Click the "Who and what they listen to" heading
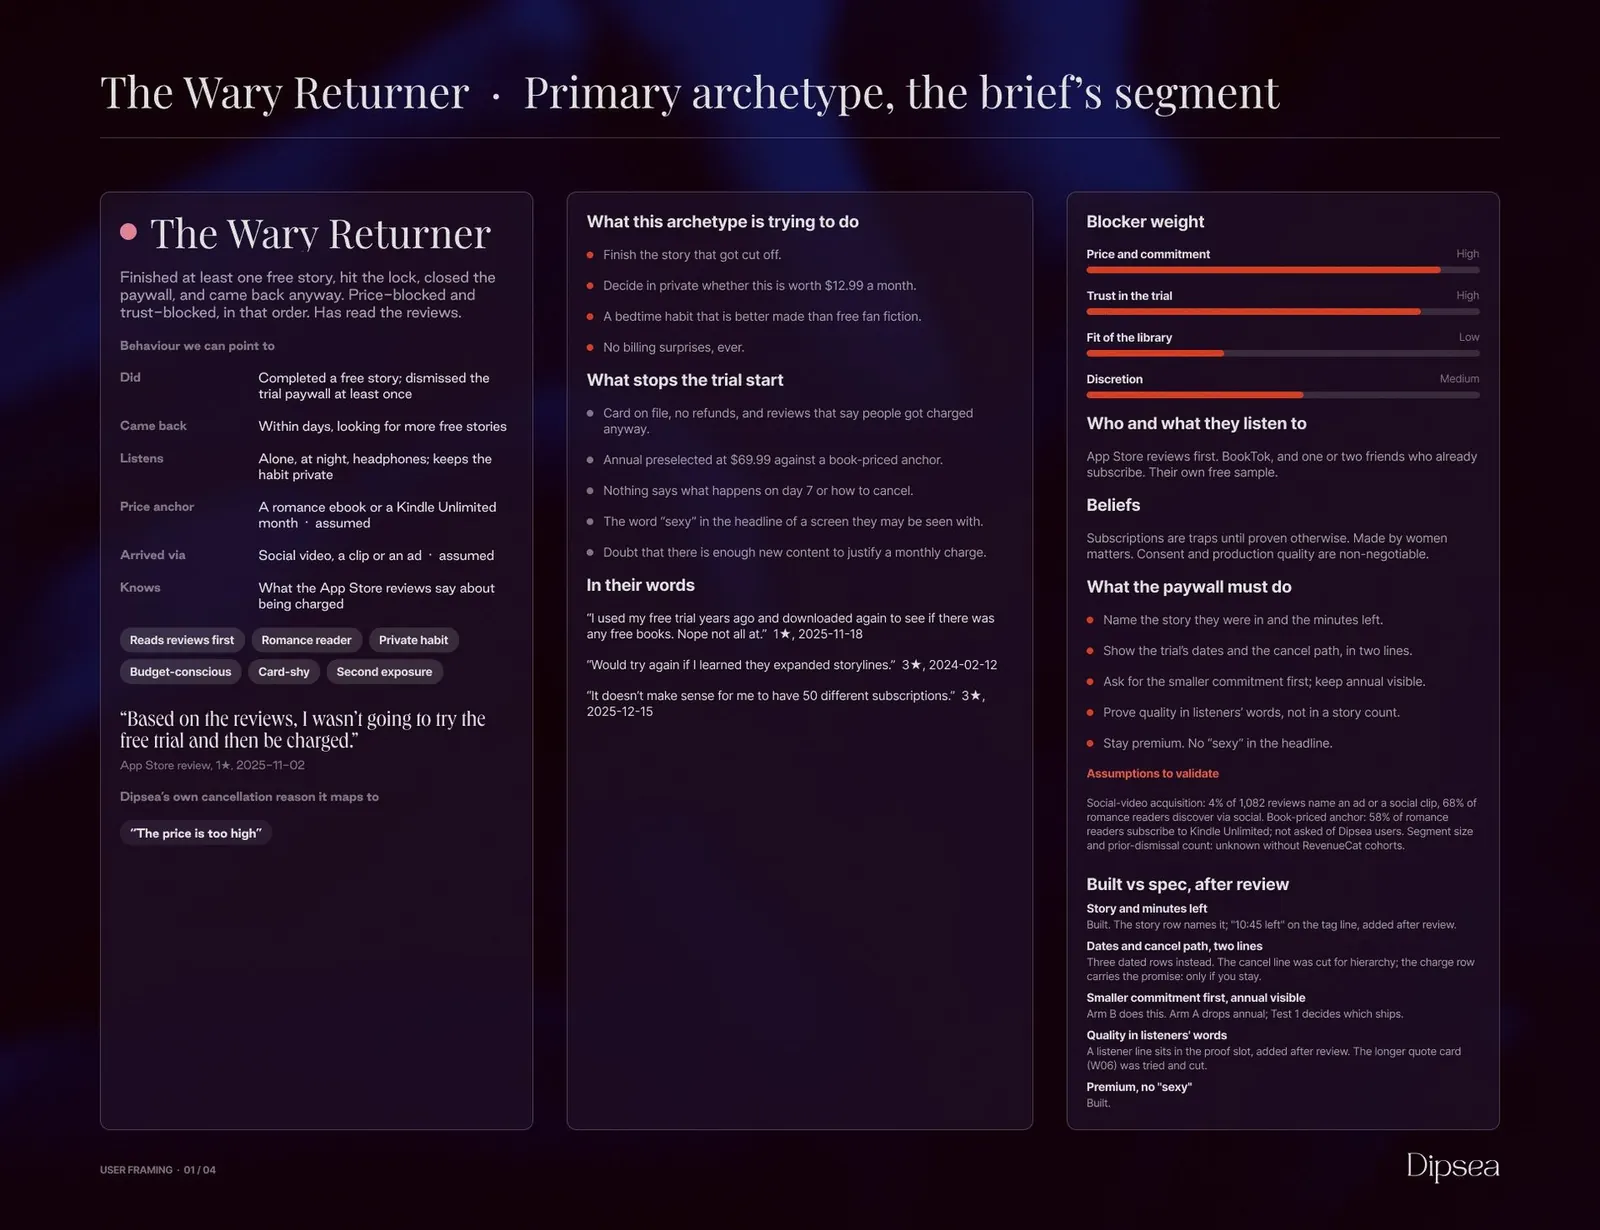Viewport: 1600px width, 1230px height. 1196,424
